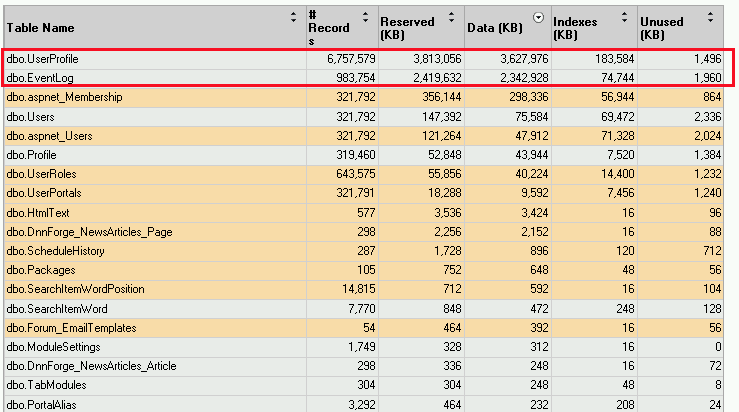Select the dbo.PortalAlias table name
The width and height of the screenshot is (739, 412).
41,404
